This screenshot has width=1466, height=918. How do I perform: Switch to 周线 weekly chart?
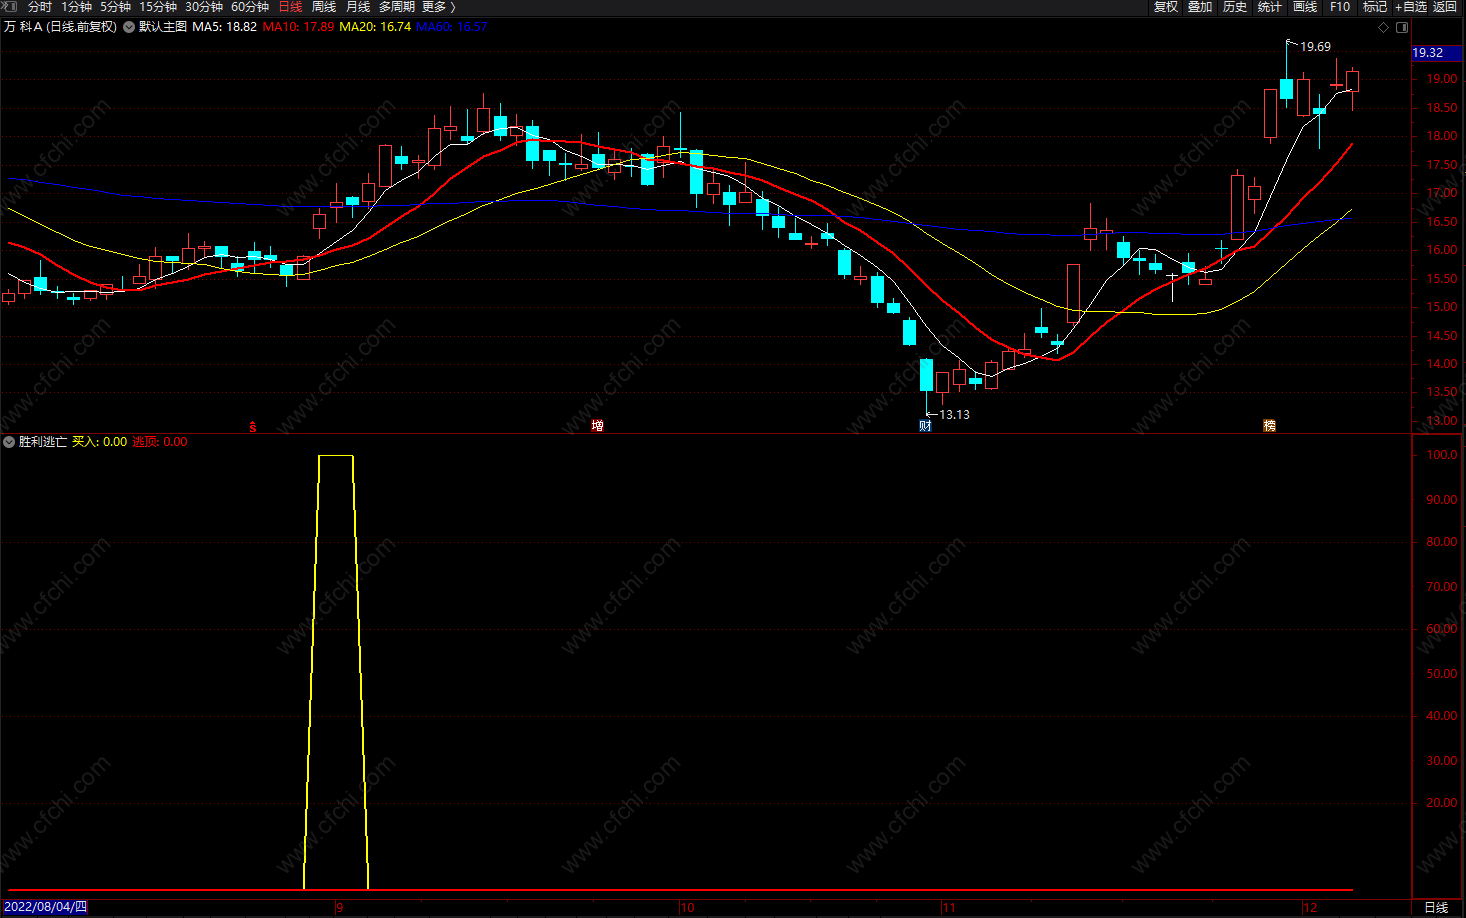point(324,6)
